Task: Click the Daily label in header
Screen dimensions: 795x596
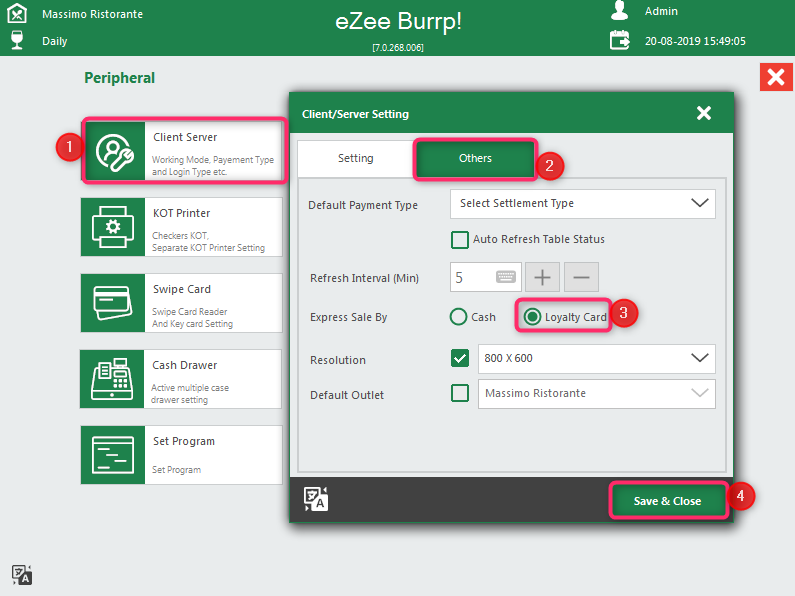Action: pos(54,42)
